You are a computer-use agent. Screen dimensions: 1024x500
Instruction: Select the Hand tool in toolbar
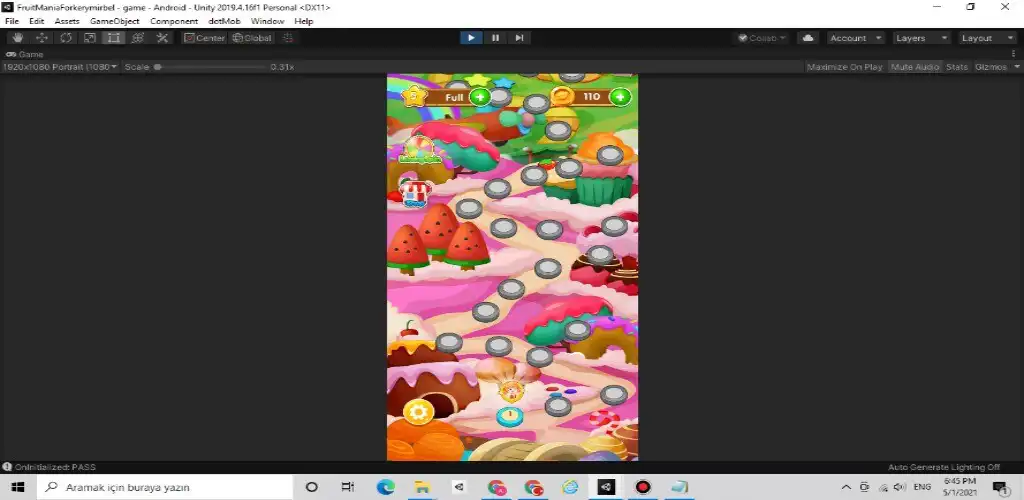coord(18,38)
